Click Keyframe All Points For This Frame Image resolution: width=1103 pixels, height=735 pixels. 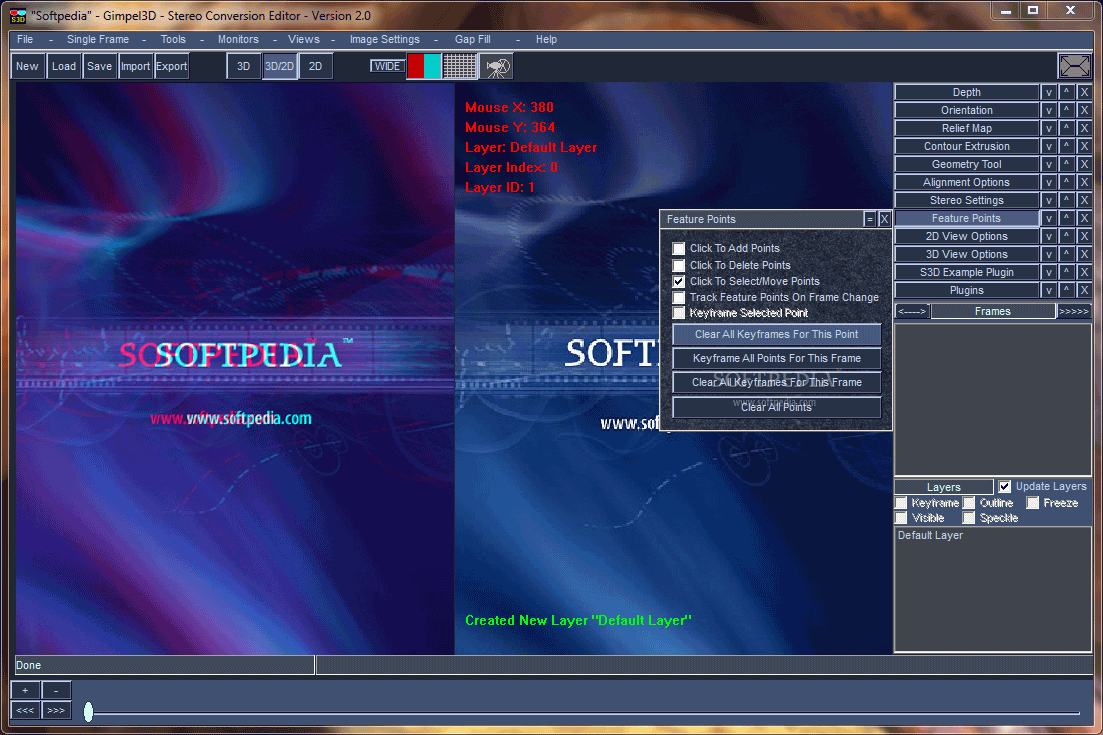[777, 359]
